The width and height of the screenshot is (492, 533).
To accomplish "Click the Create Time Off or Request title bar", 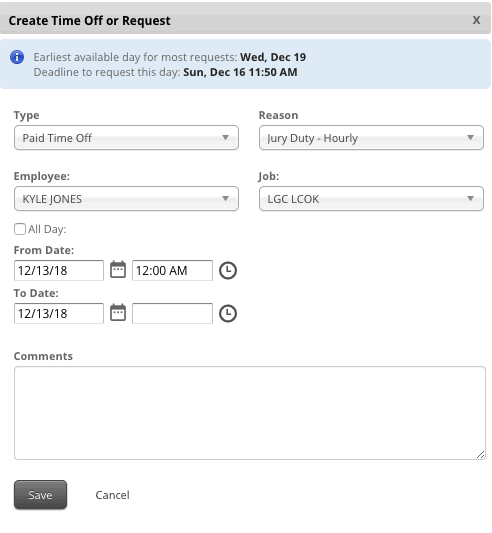I will 245,20.
